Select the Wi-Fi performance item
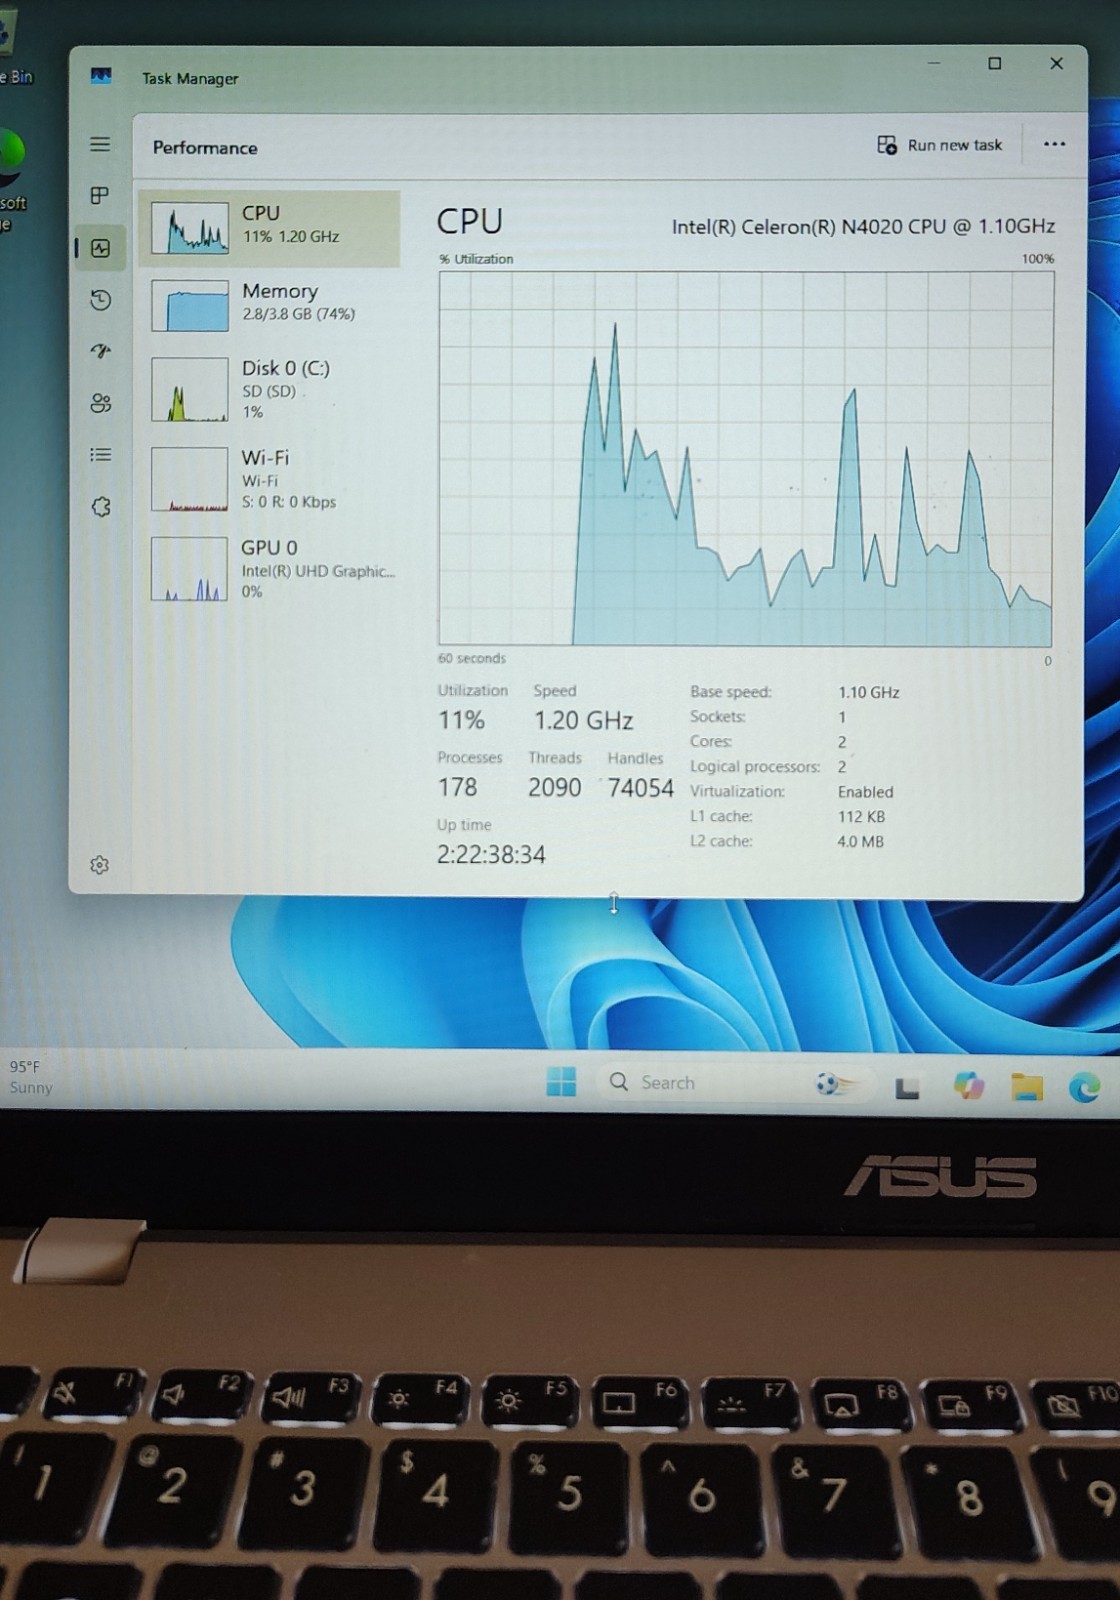Image resolution: width=1120 pixels, height=1600 pixels. click(269, 479)
